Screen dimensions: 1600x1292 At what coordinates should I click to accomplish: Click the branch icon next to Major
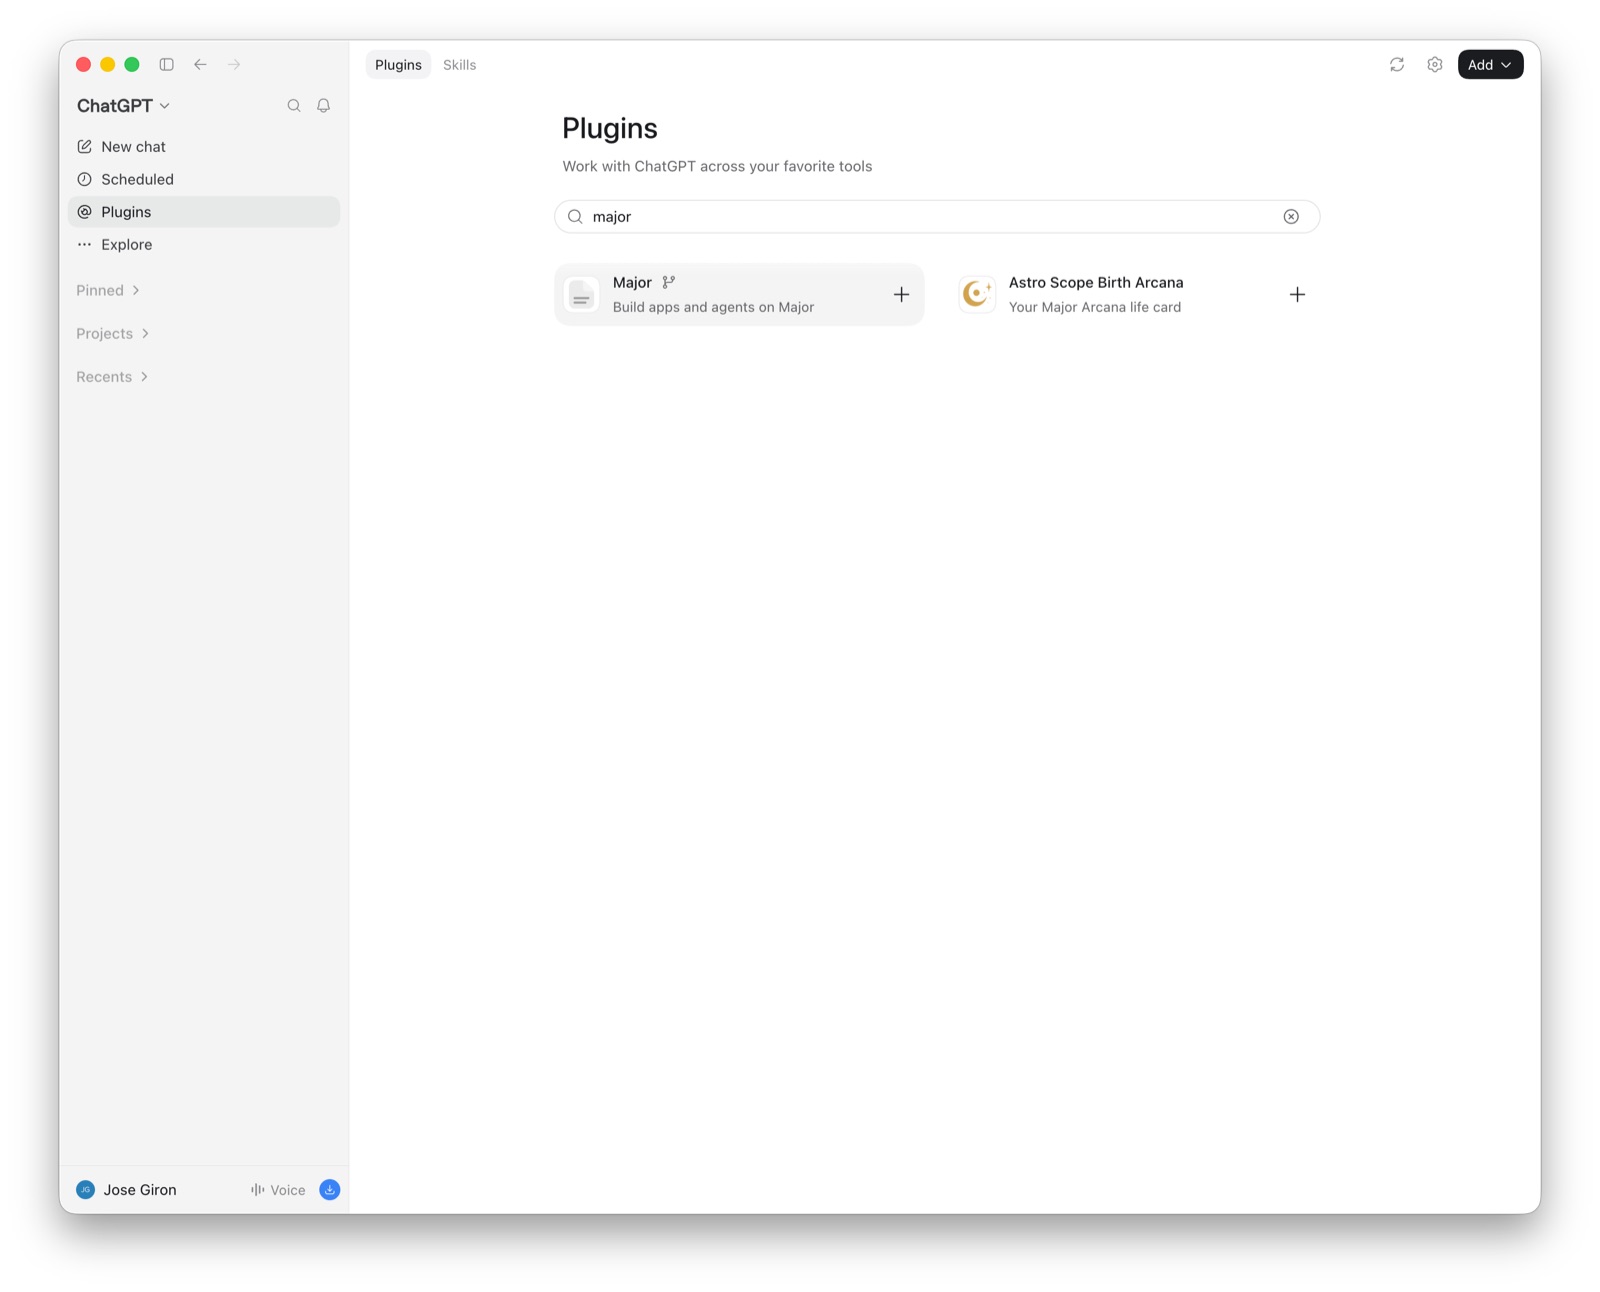coord(669,283)
